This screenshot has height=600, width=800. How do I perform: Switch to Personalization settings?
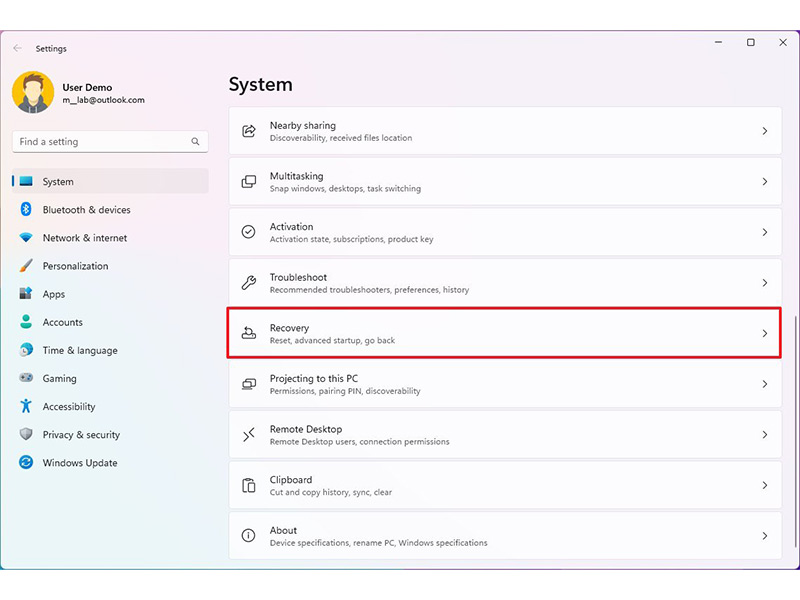click(x=110, y=266)
